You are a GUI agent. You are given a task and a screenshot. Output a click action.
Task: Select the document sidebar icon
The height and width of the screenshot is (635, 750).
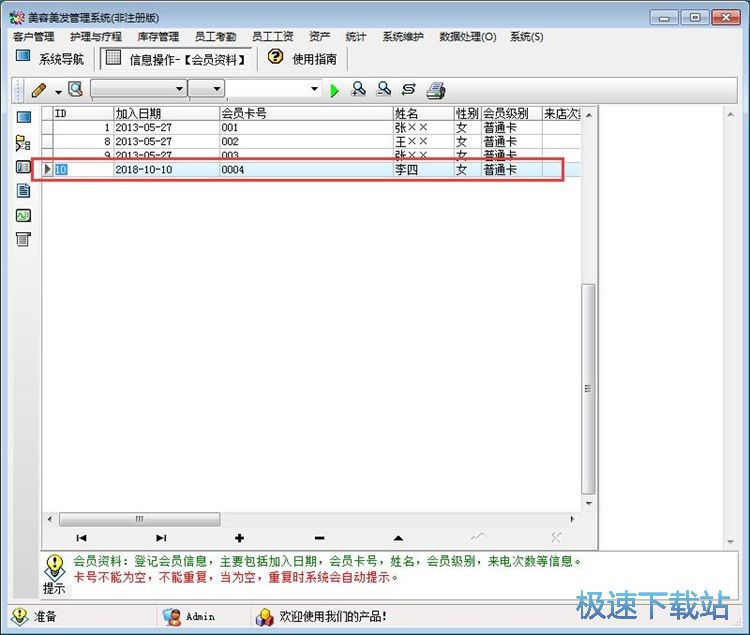click(23, 191)
